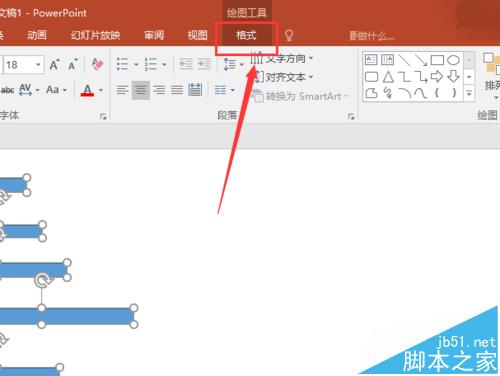Pick the Arrow line shape
Viewport: 500px width, 376px height.
click(421, 60)
